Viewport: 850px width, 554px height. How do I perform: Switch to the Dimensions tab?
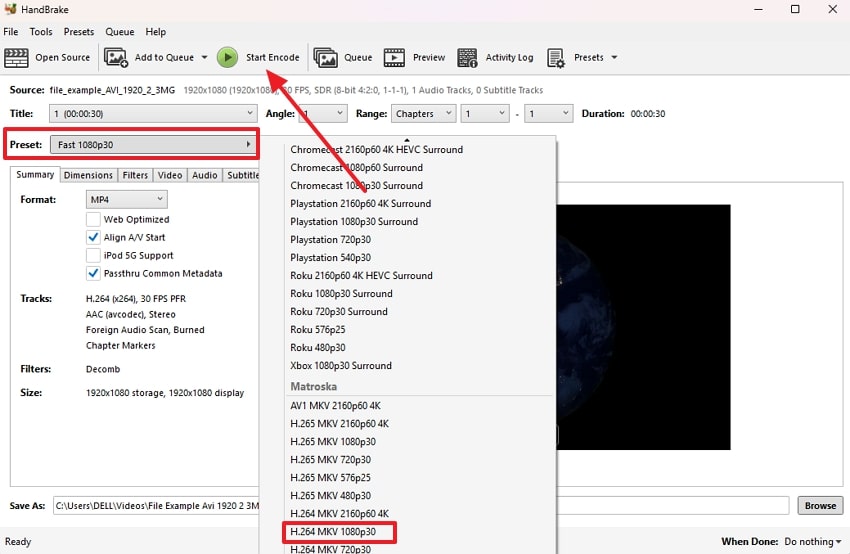pos(88,175)
